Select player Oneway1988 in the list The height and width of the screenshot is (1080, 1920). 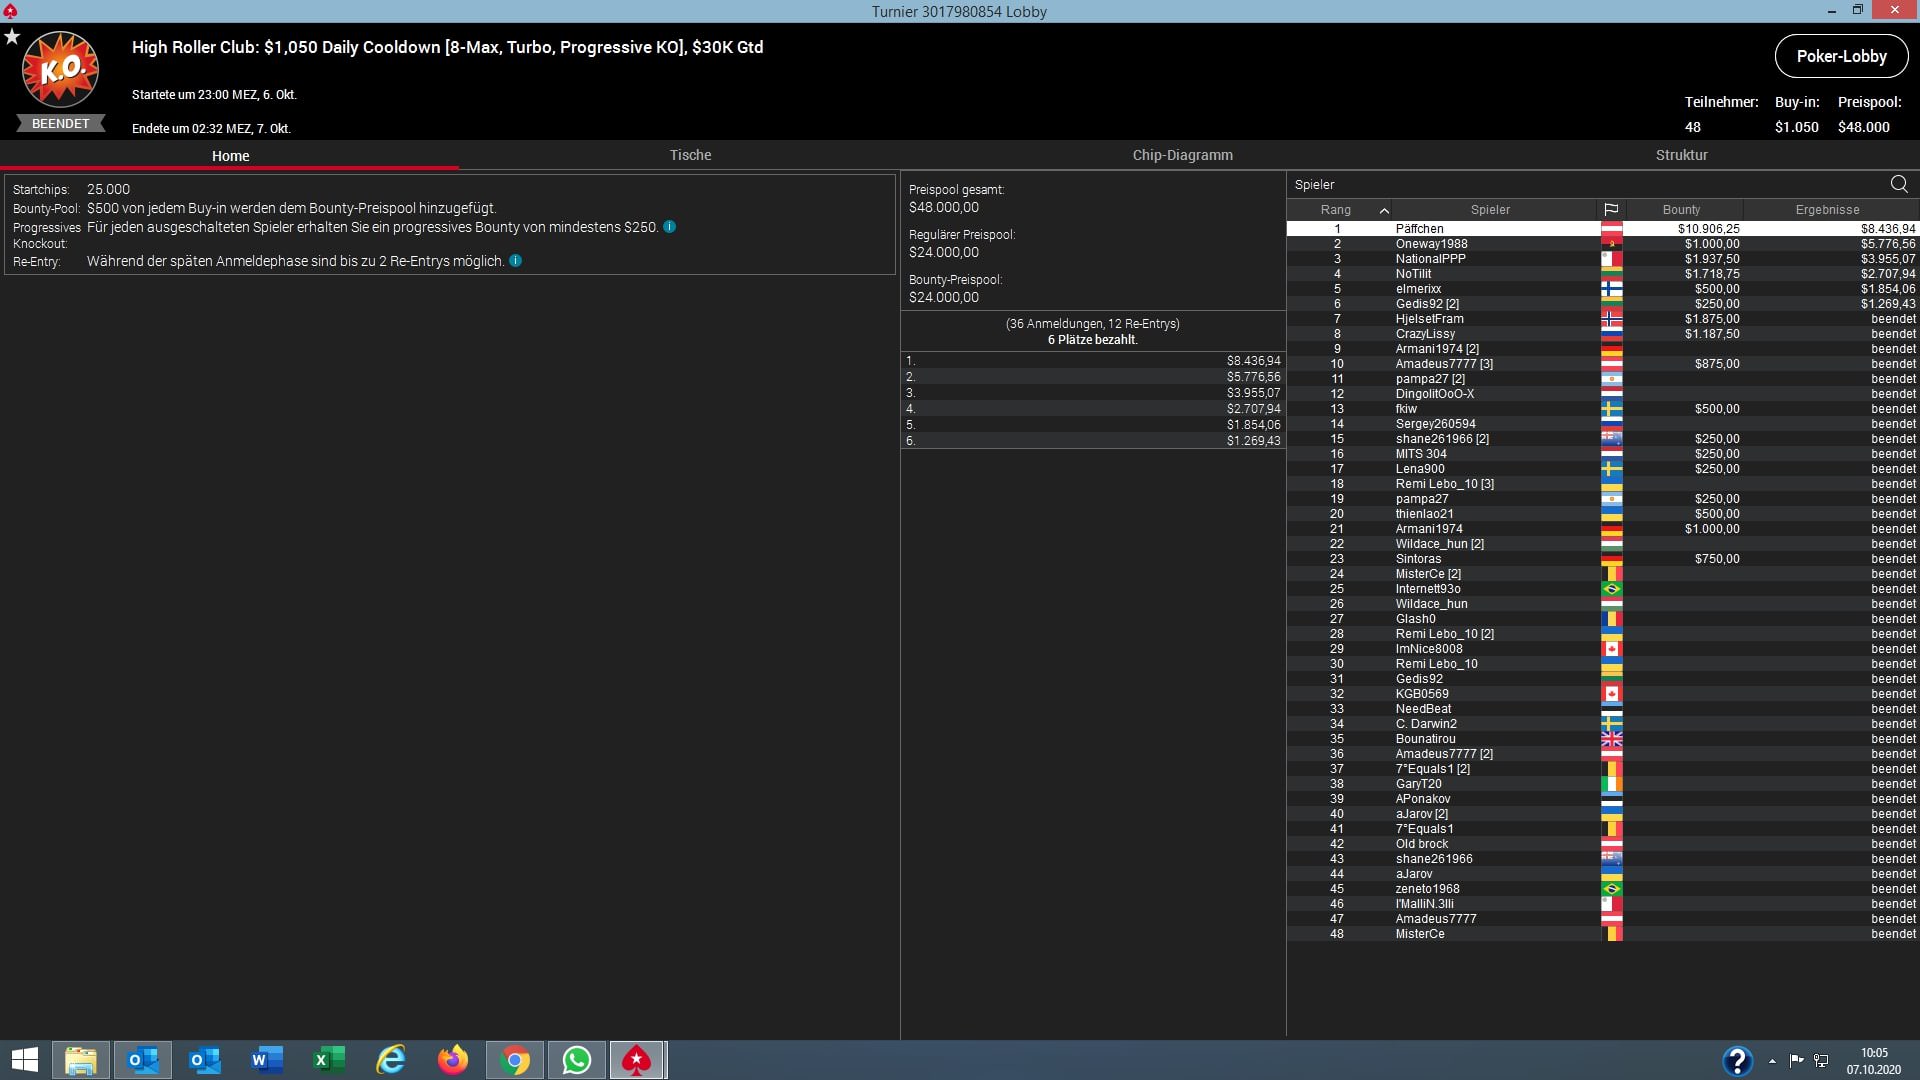tap(1431, 244)
